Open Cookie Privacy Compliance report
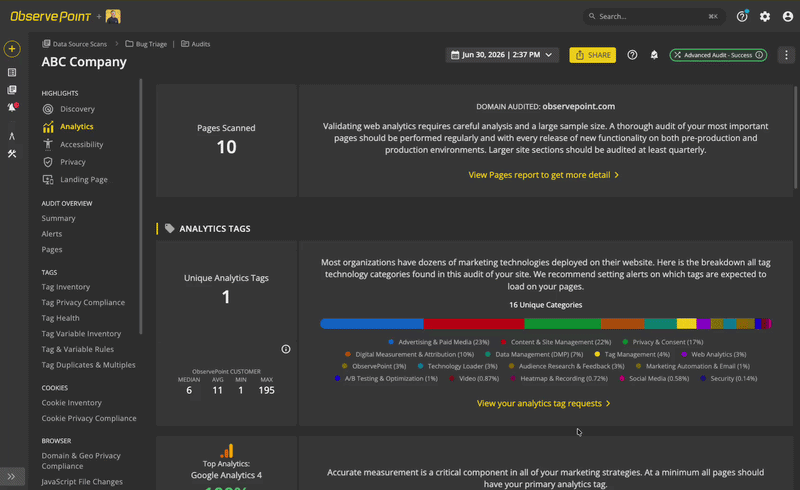Image resolution: width=800 pixels, height=490 pixels. click(89, 419)
